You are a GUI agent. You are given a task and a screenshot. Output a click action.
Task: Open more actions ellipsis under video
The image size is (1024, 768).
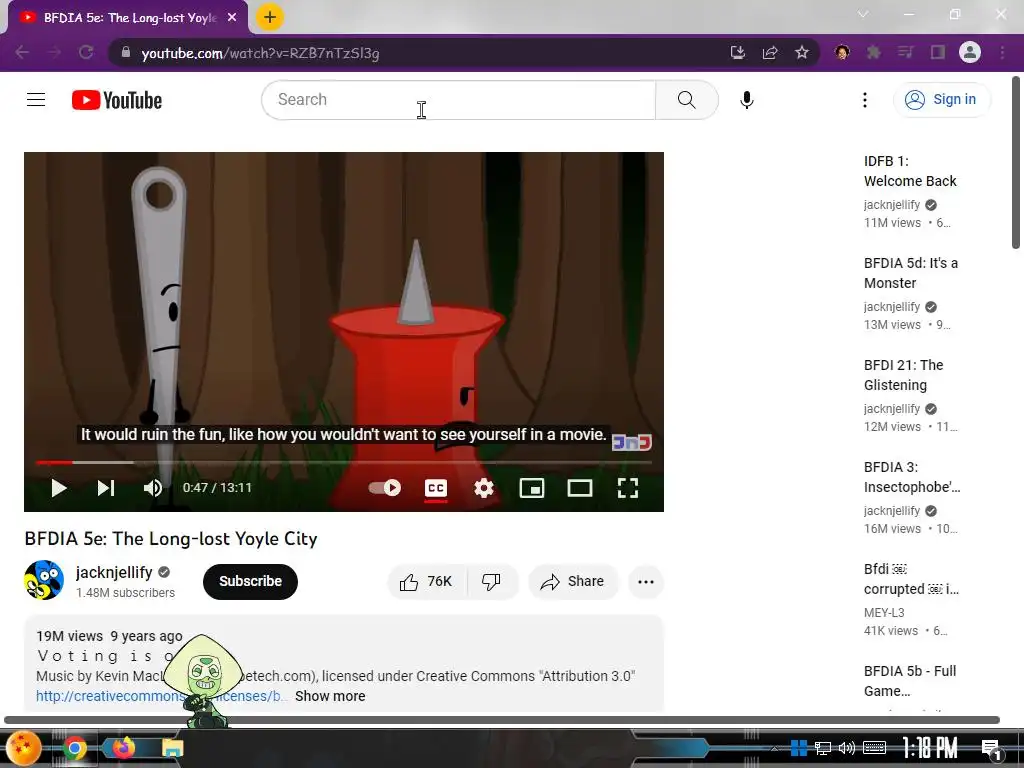click(x=646, y=581)
